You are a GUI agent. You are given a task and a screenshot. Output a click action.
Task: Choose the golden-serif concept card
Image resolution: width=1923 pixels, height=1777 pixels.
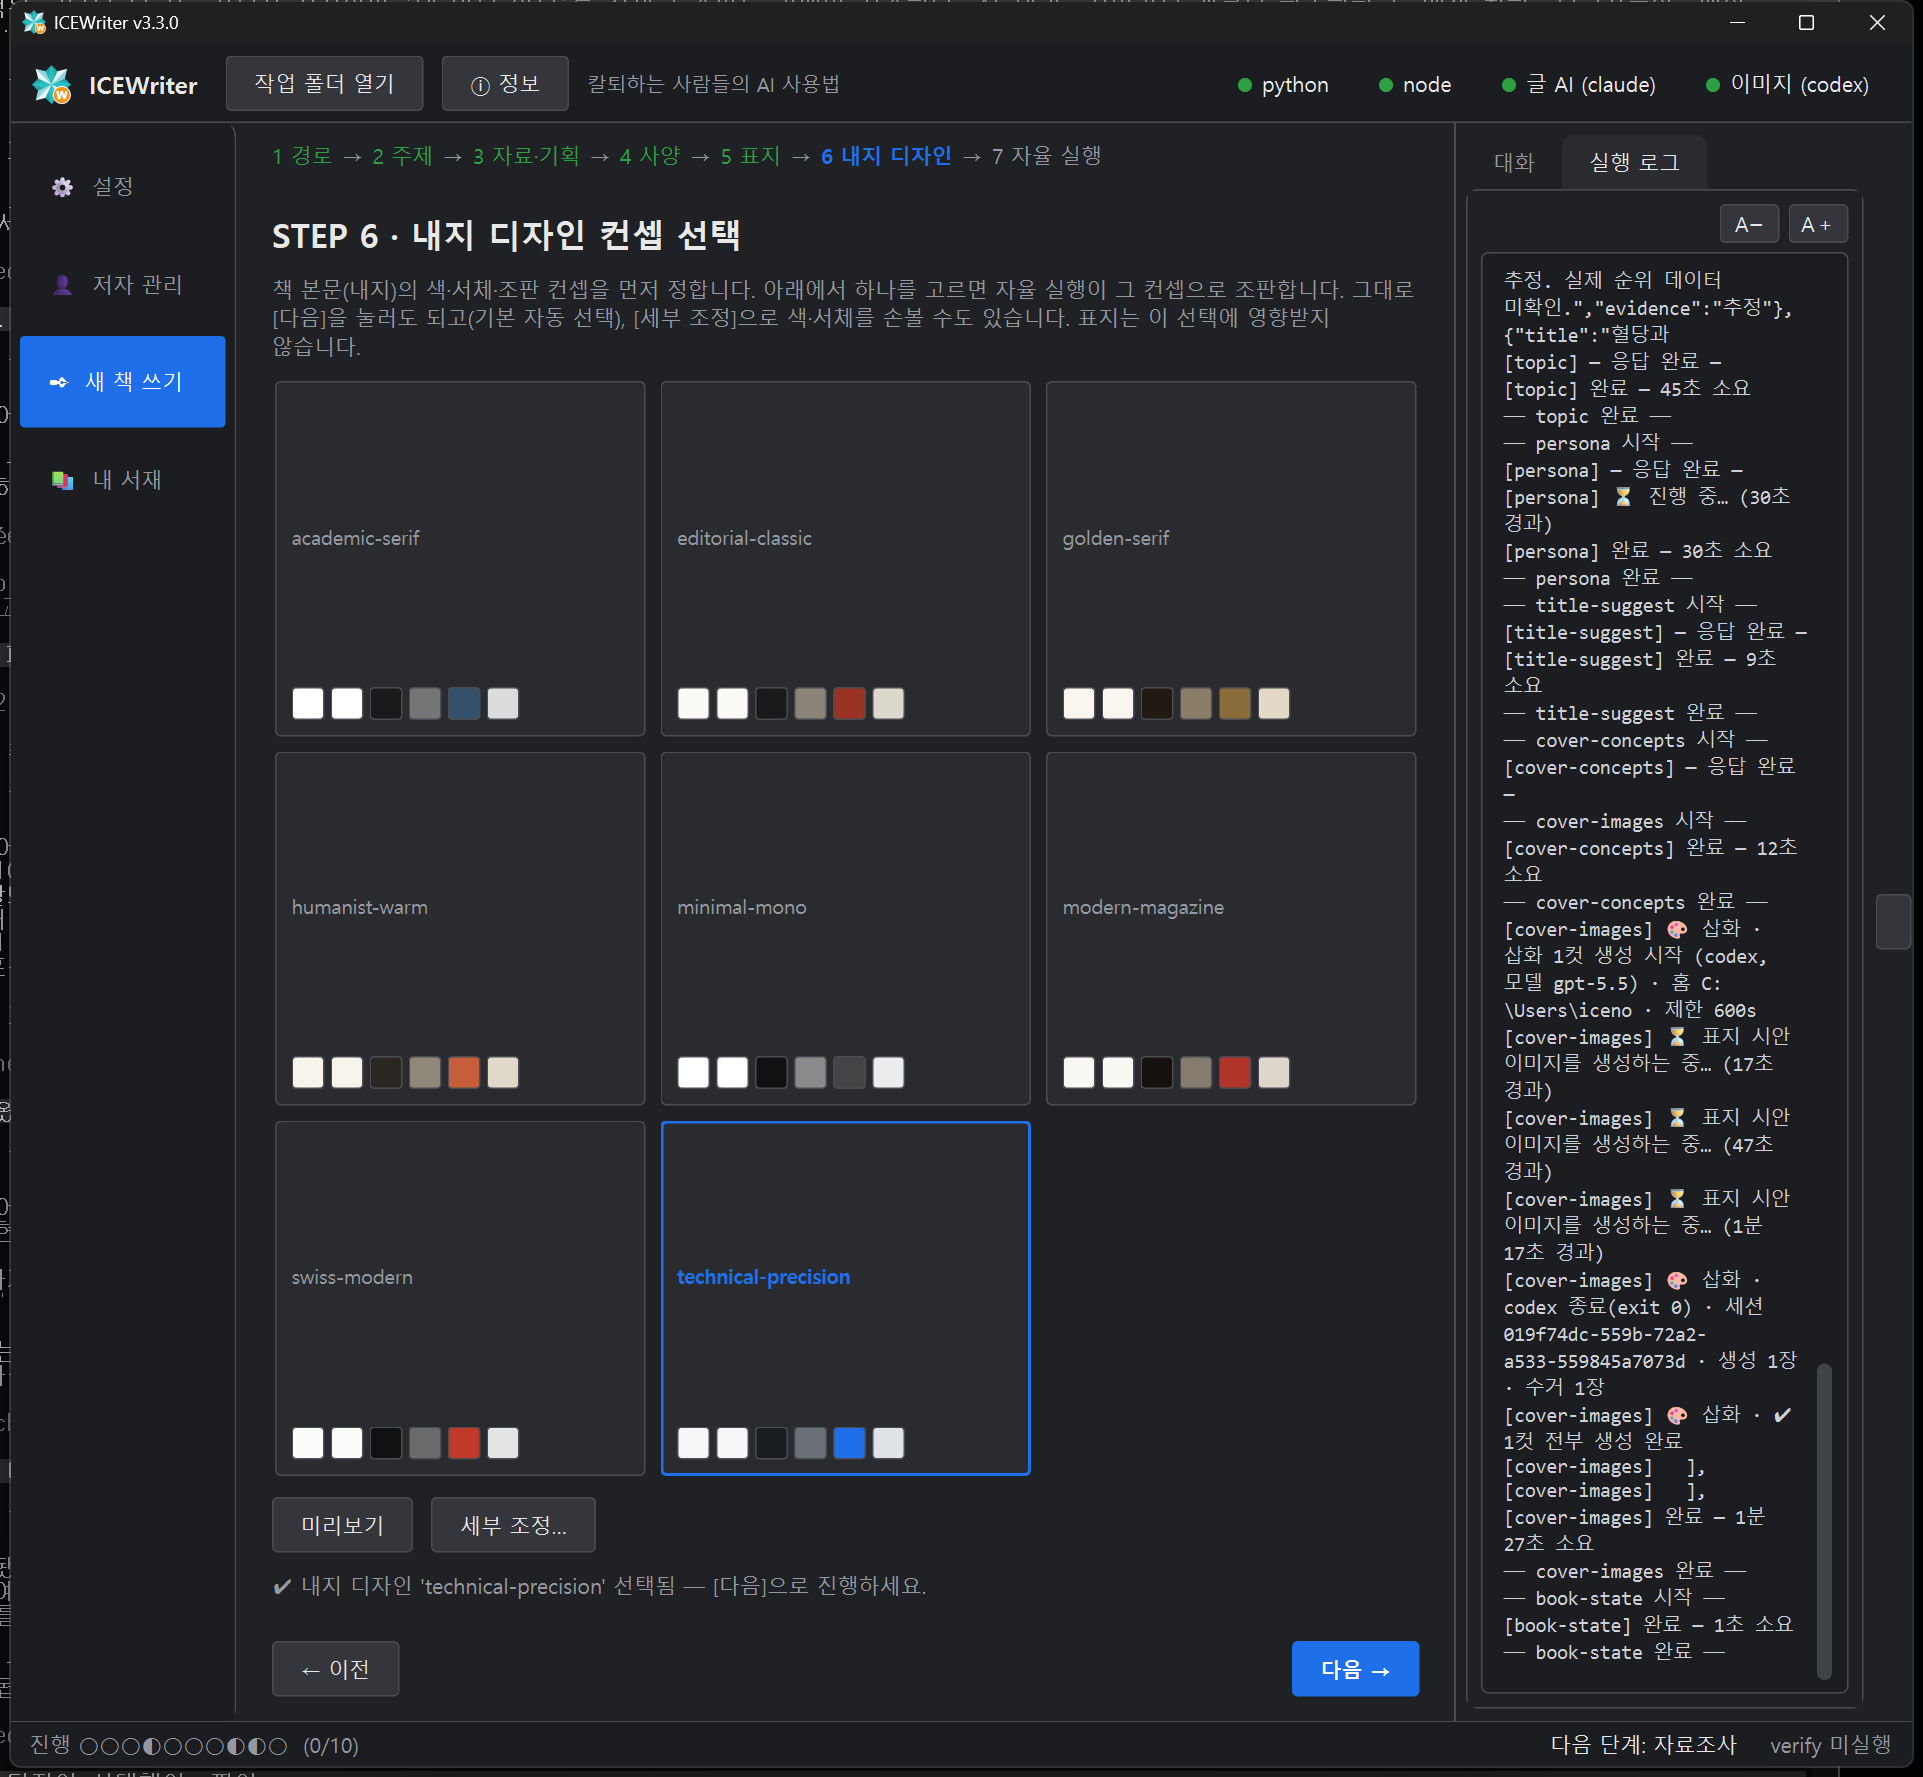pyautogui.click(x=1231, y=558)
